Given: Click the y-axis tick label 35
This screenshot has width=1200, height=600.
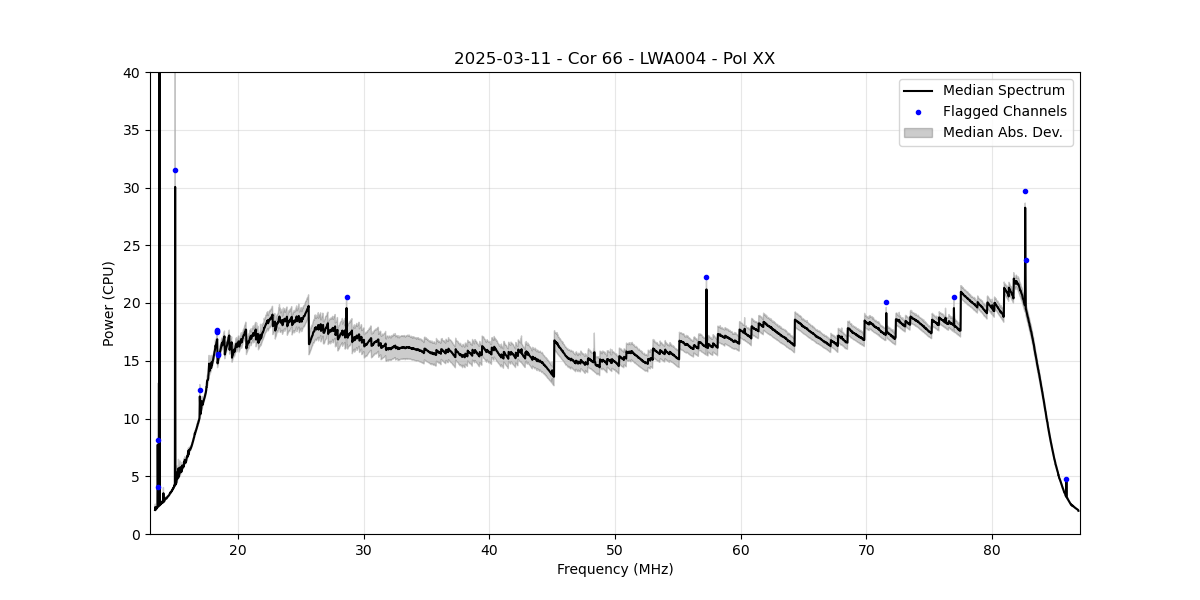Looking at the screenshot, I should pyautogui.click(x=131, y=130).
